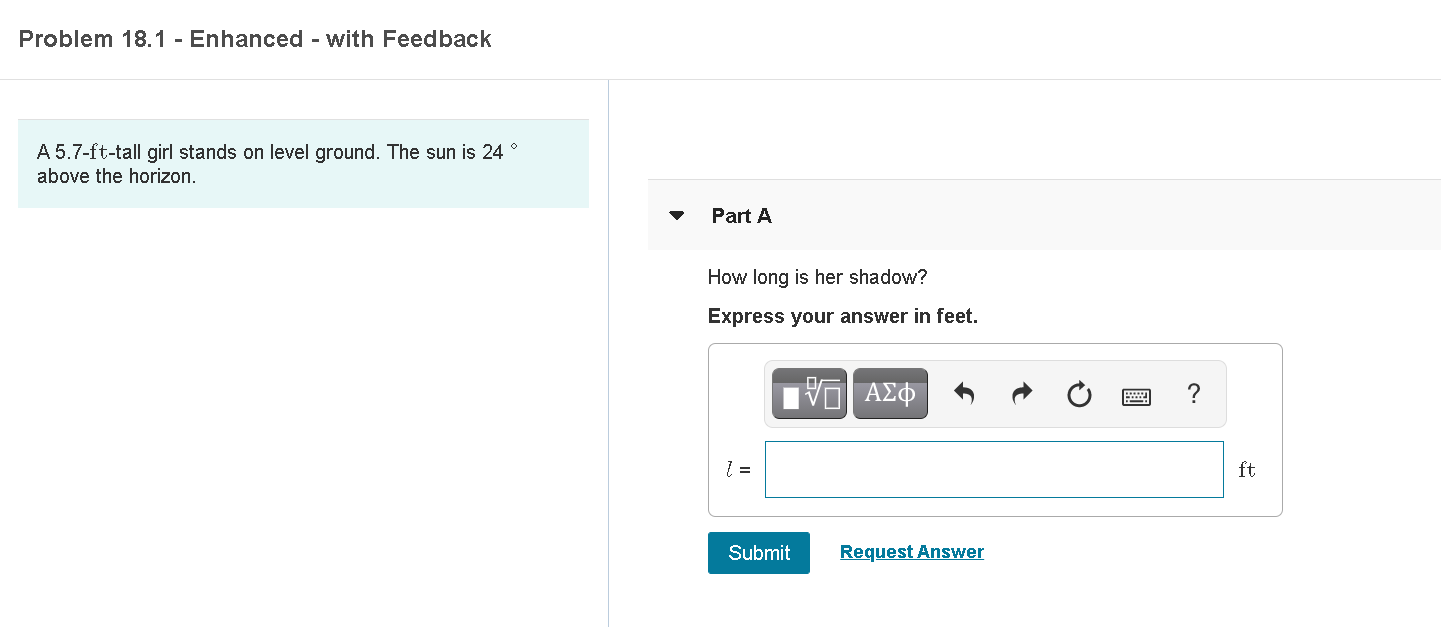Collapse Part A using the triangle arrow

coord(677,216)
